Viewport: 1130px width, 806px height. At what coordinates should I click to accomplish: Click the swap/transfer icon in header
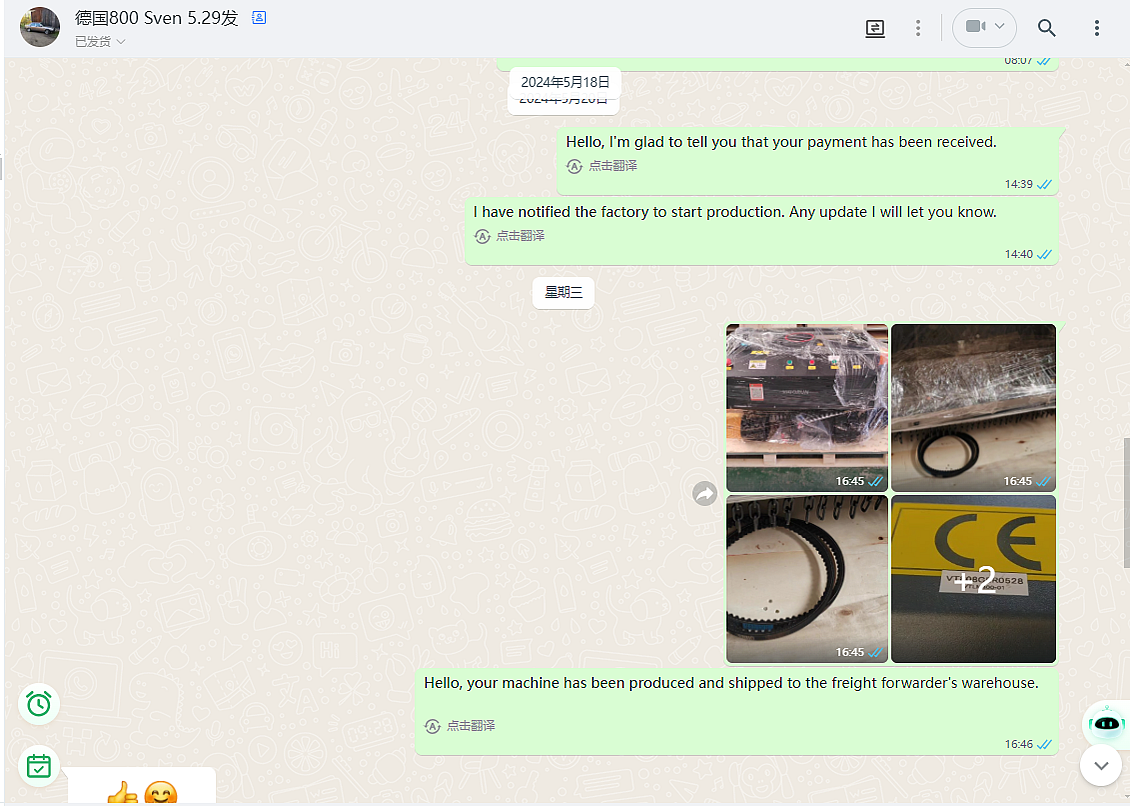click(875, 28)
